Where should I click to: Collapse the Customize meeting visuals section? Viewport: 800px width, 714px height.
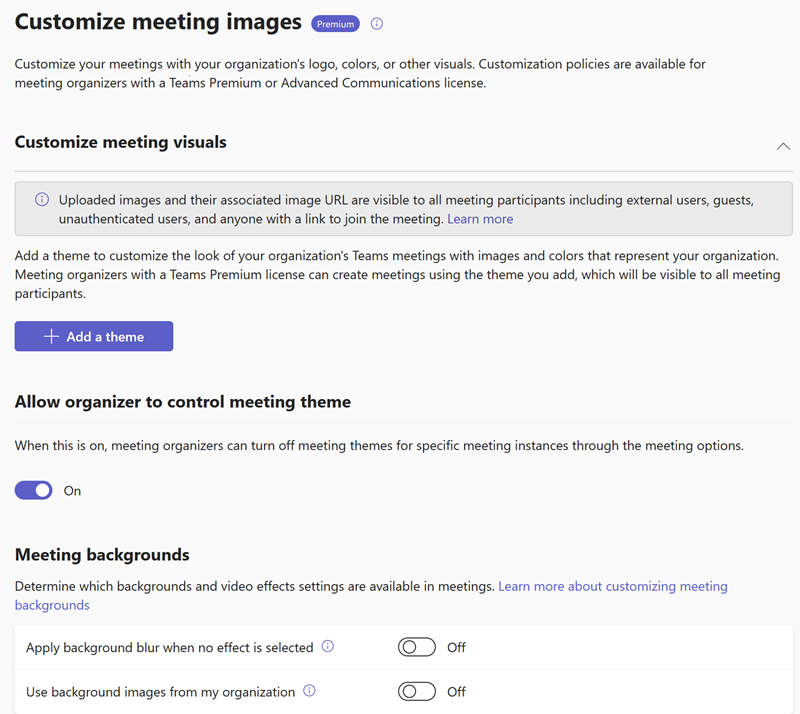(x=784, y=145)
